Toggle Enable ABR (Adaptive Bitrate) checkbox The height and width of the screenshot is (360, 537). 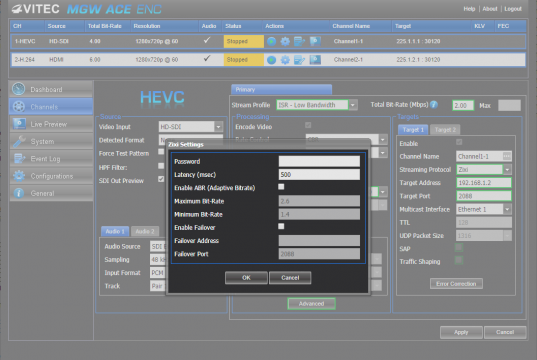281,187
